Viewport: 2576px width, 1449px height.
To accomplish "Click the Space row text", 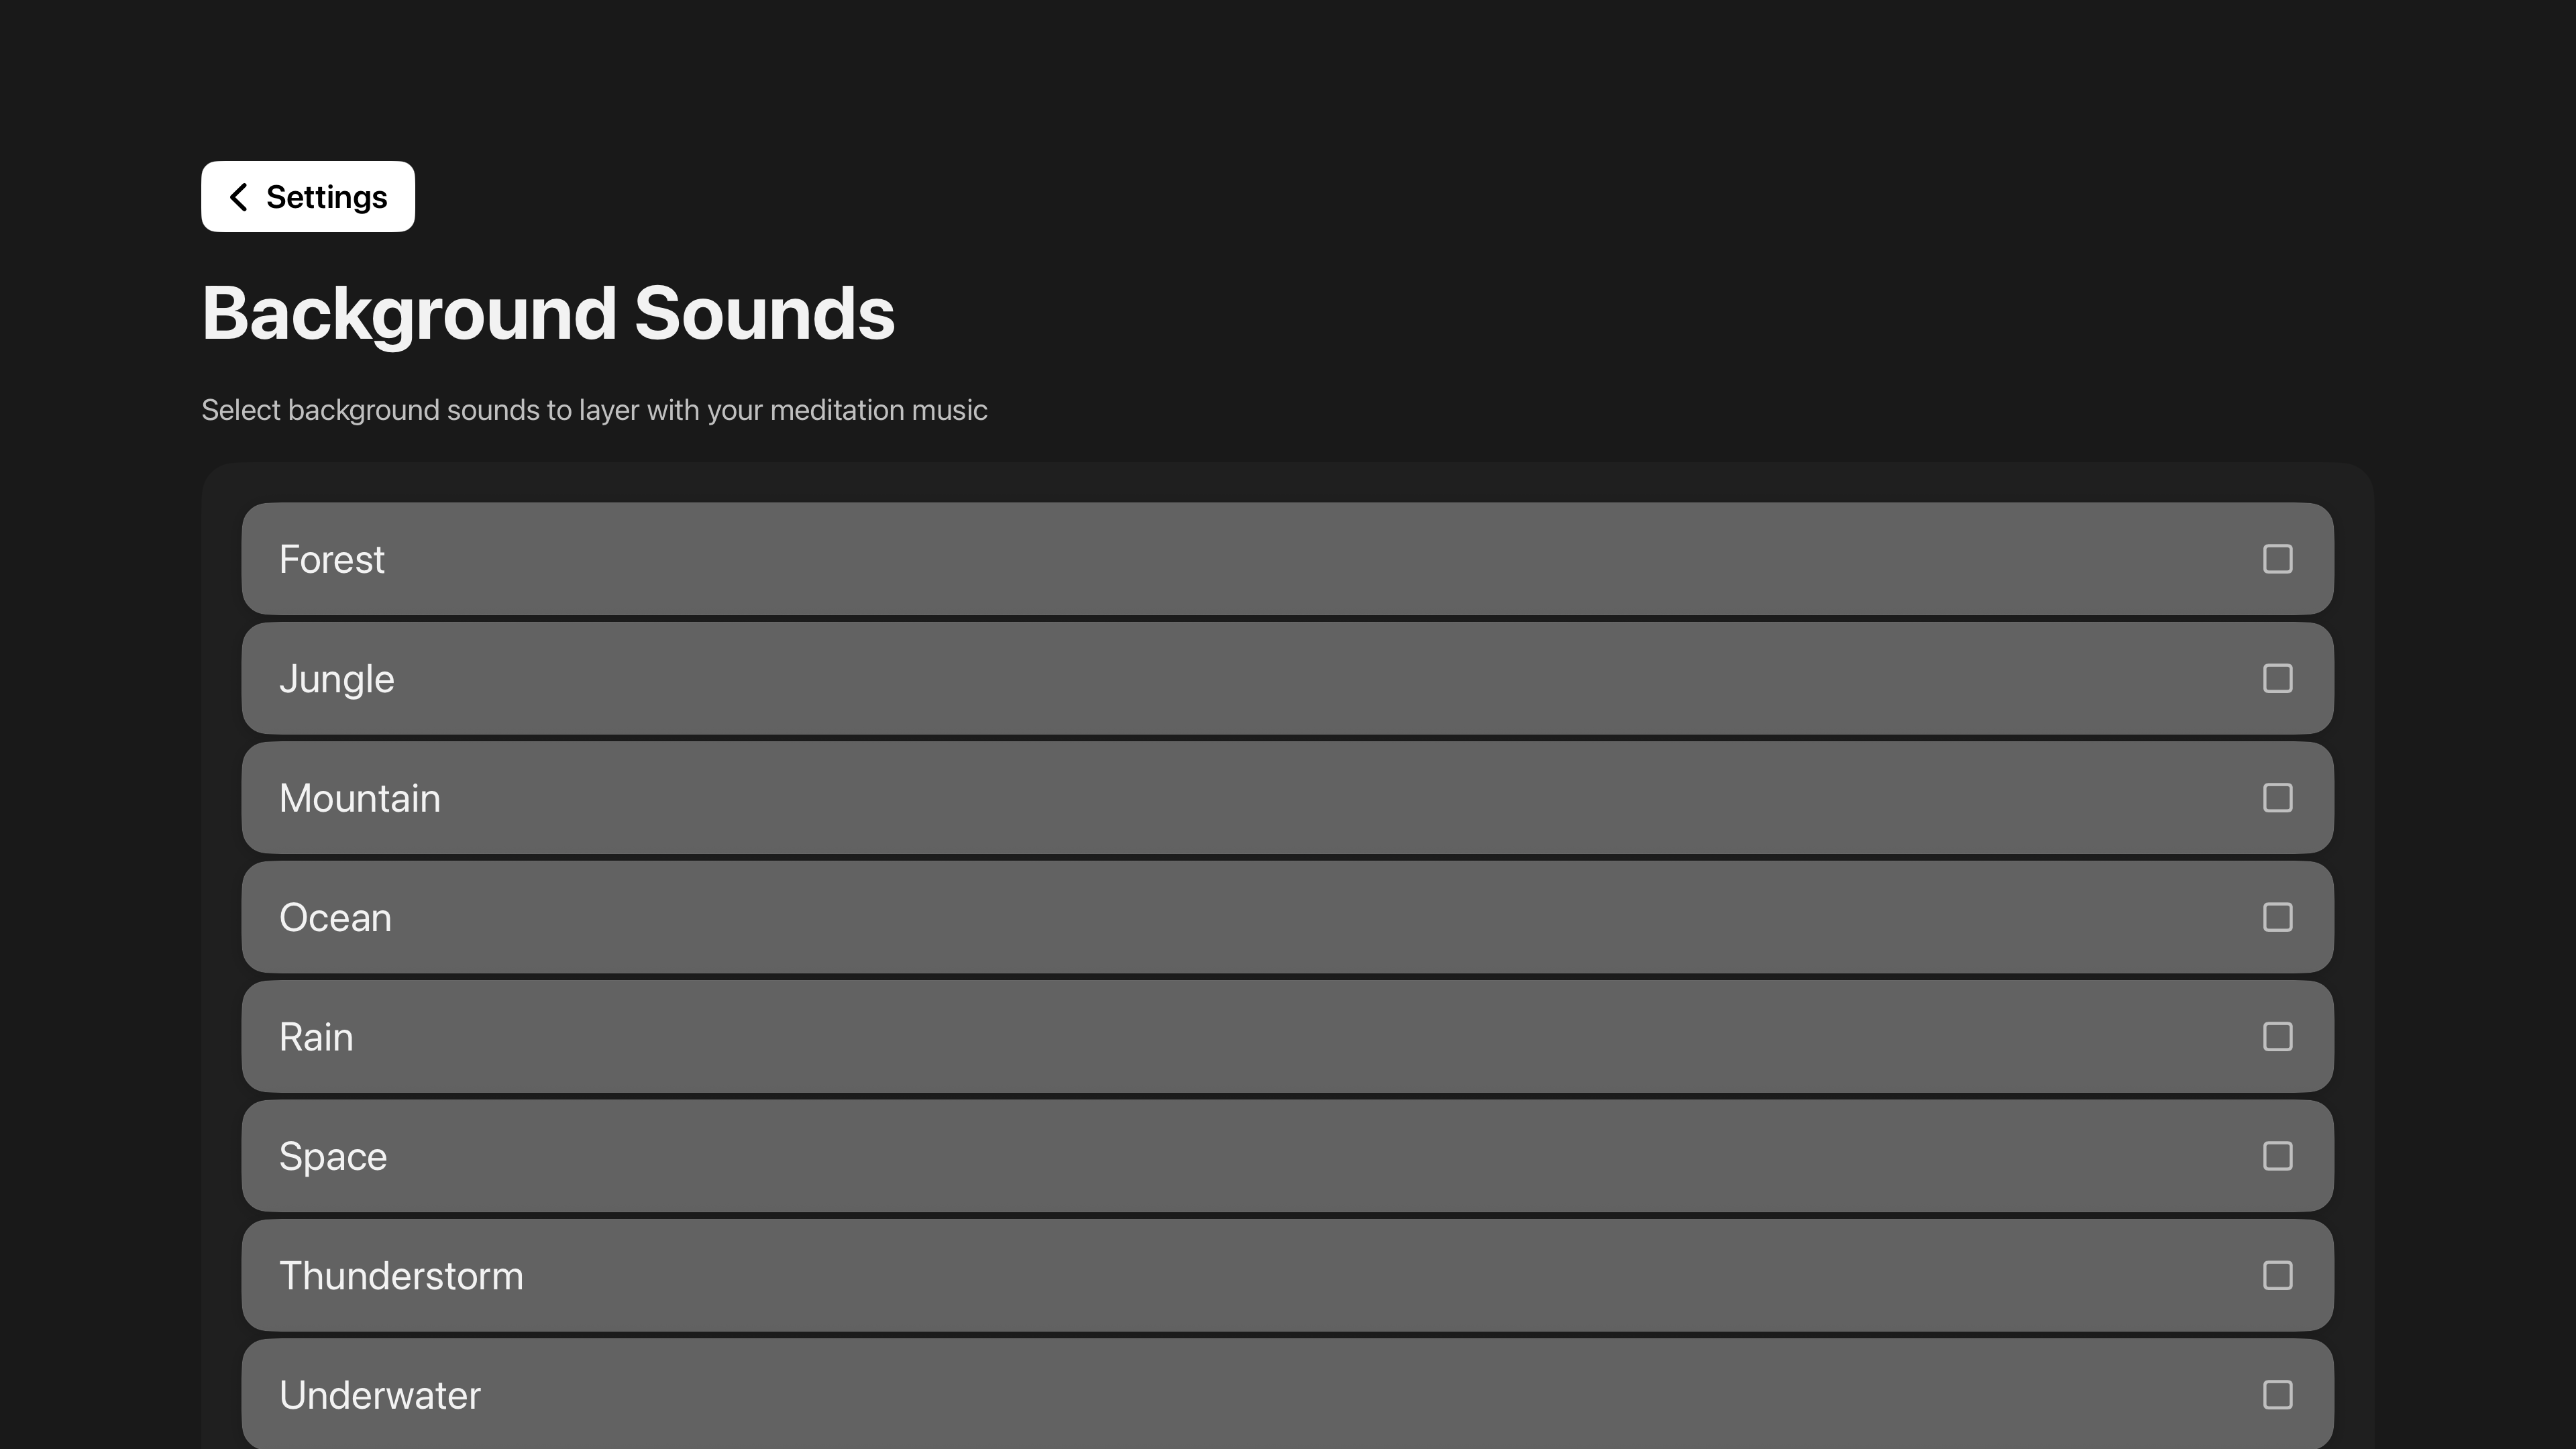I will [x=332, y=1157].
